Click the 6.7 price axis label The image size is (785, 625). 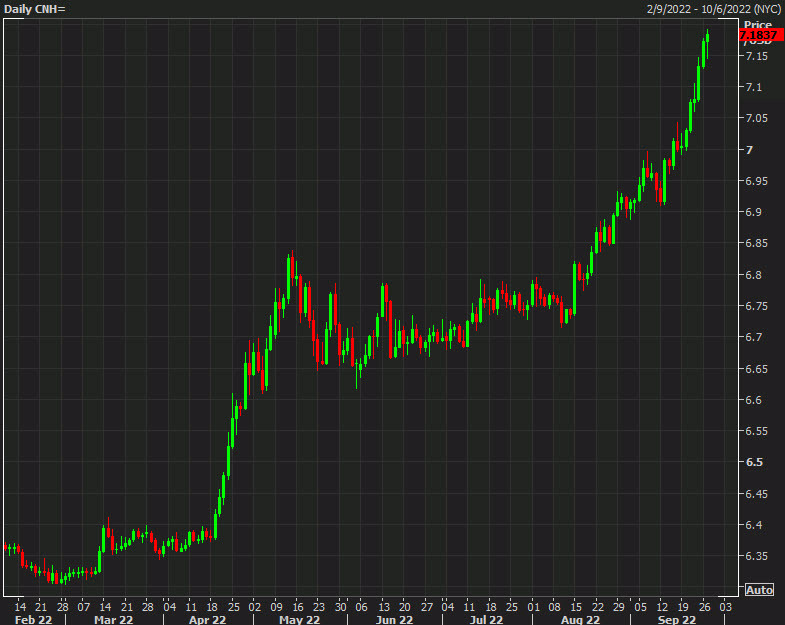(x=753, y=337)
